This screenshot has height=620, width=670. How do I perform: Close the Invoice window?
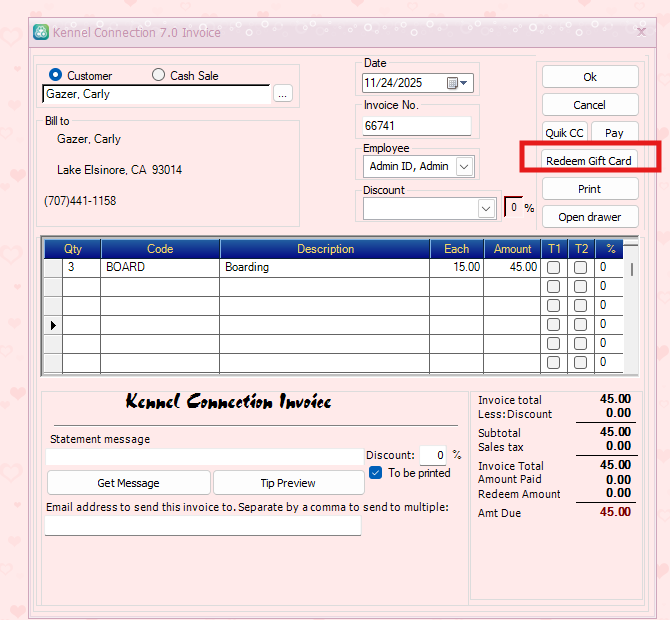pyautogui.click(x=640, y=32)
